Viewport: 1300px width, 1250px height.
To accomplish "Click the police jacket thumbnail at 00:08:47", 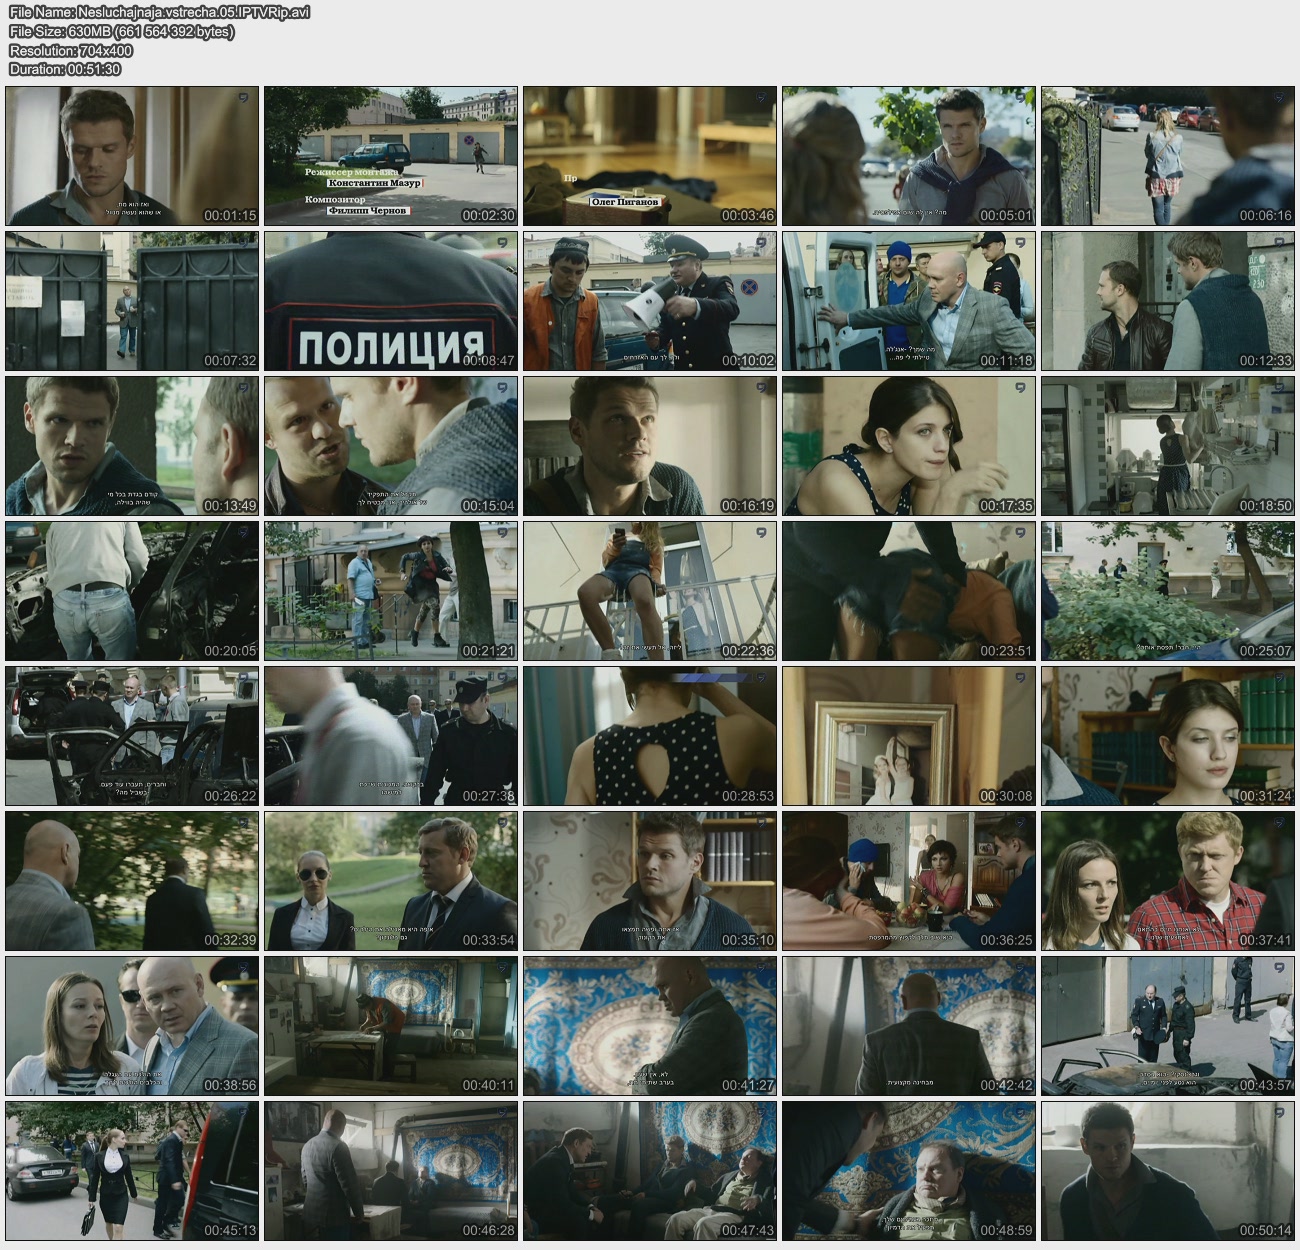I will [x=391, y=301].
